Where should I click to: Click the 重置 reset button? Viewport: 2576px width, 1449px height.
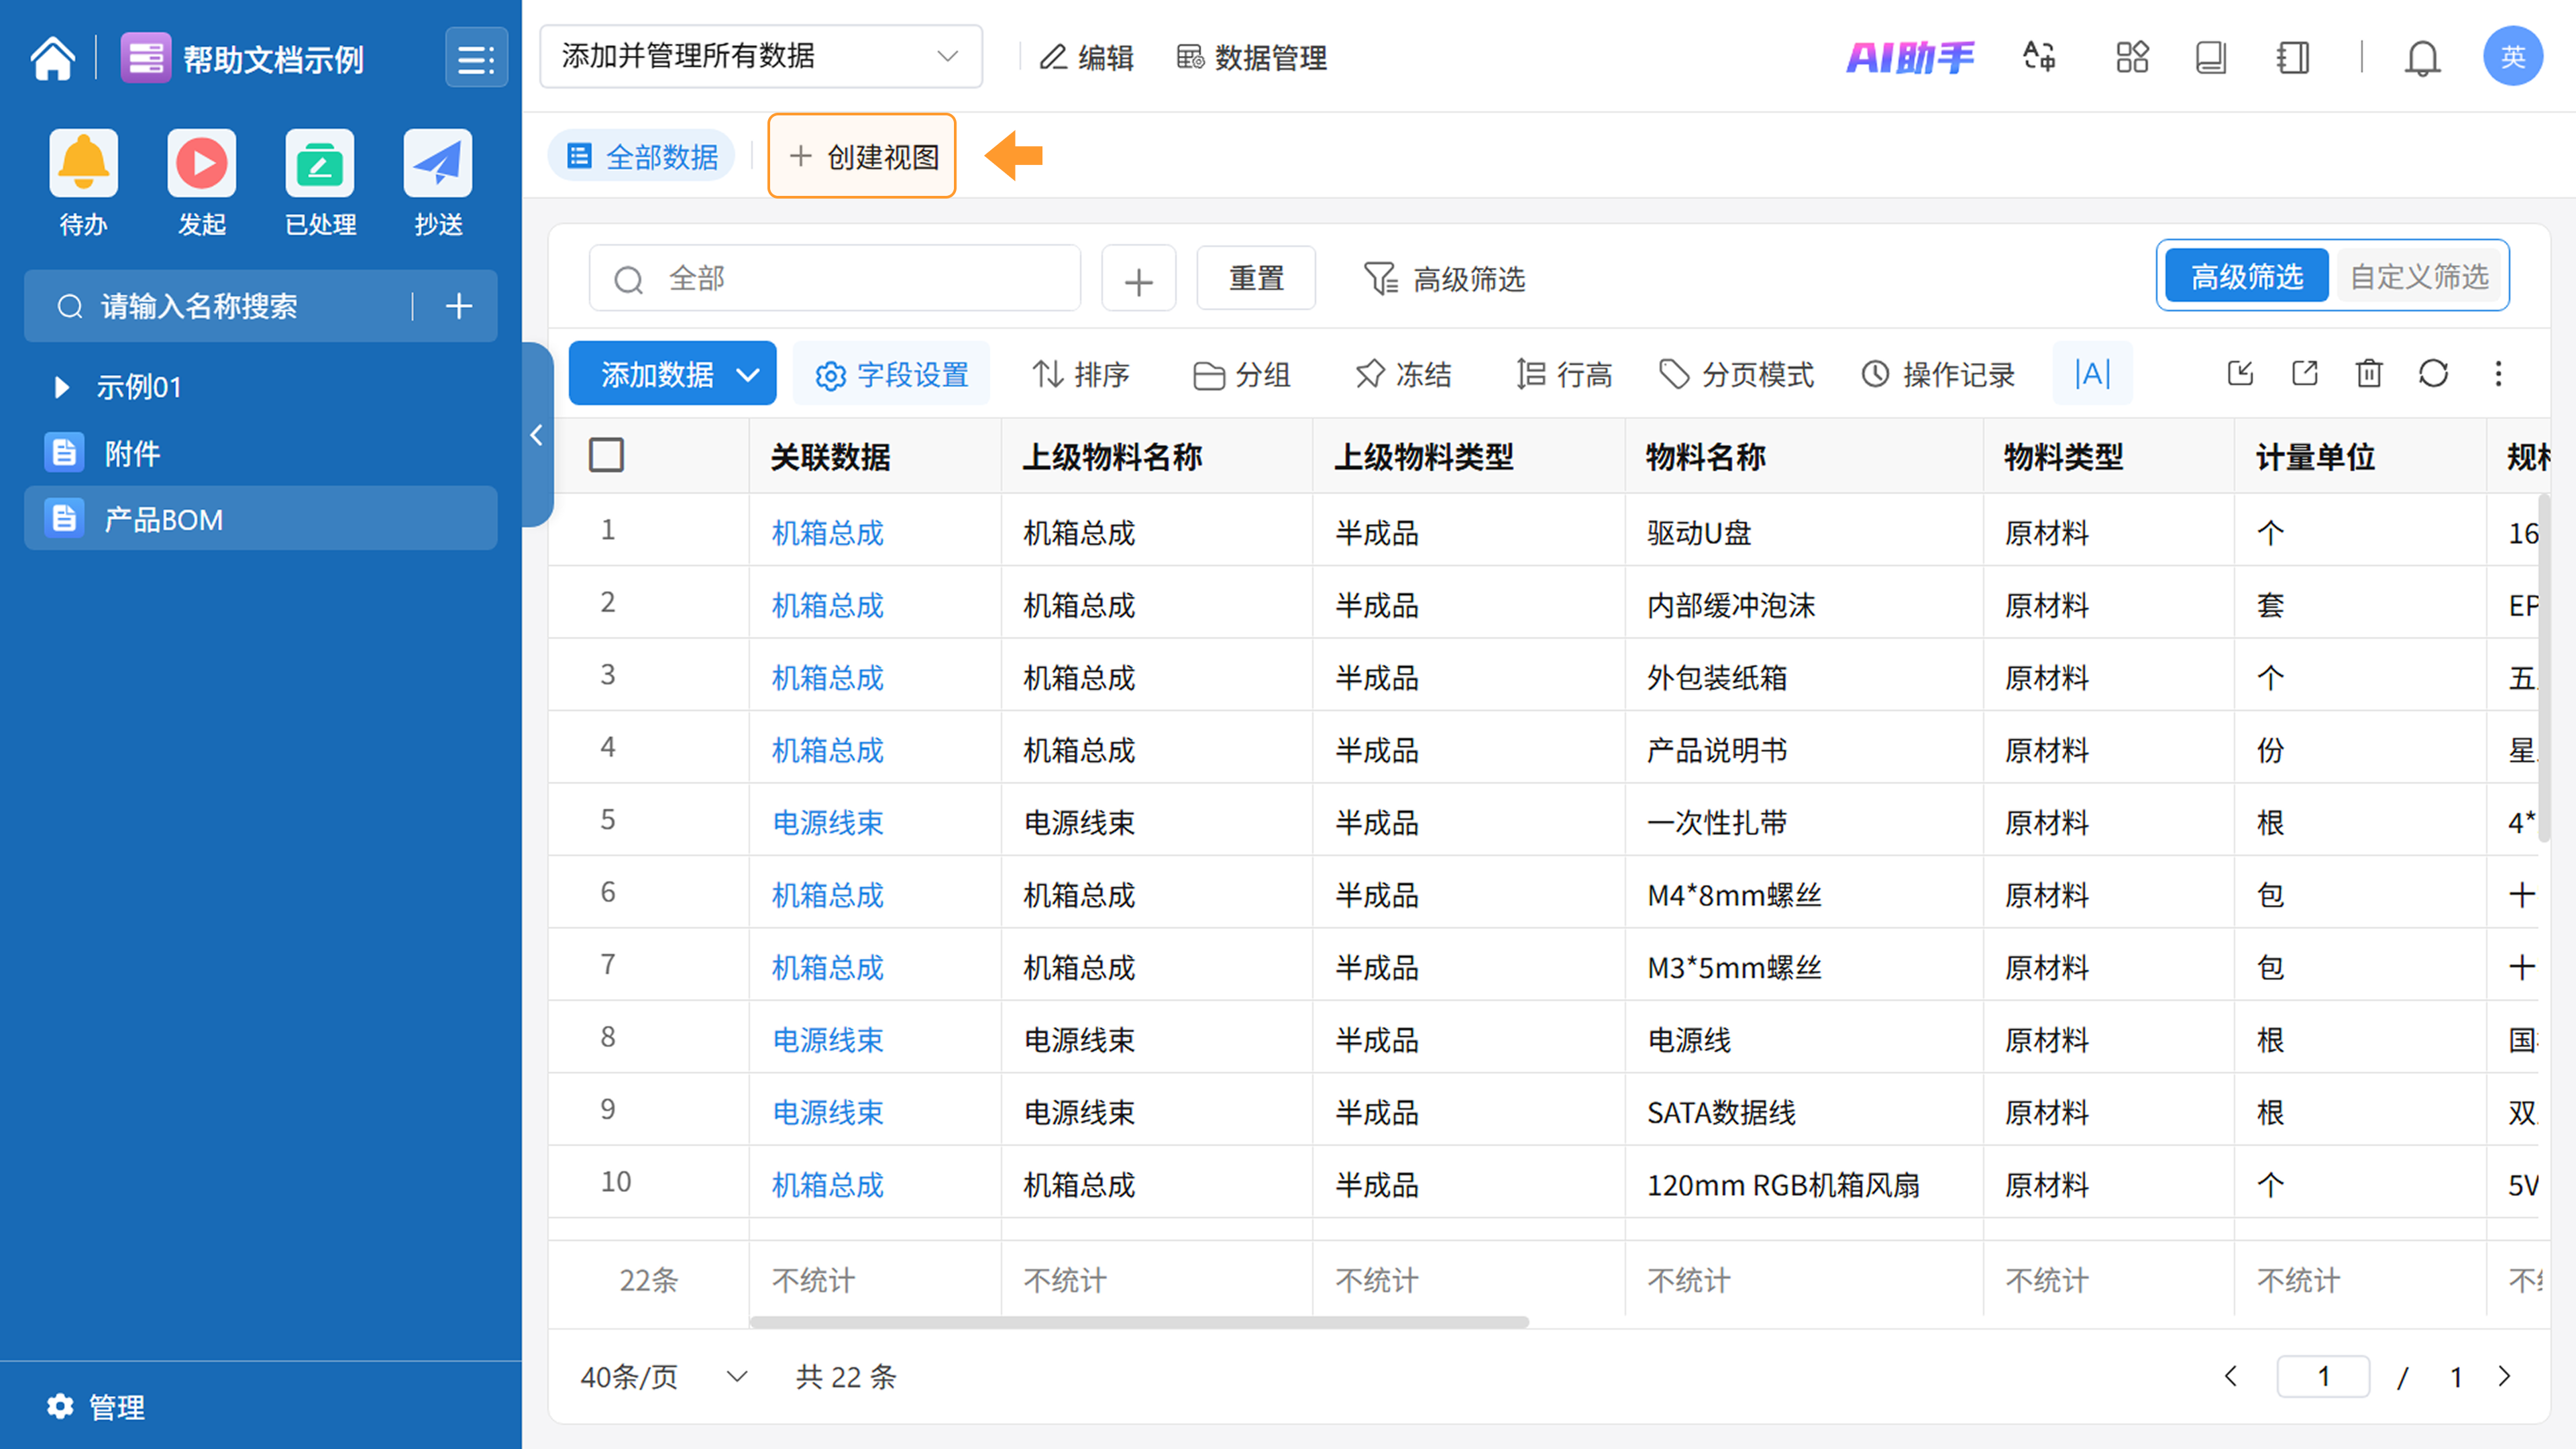click(1255, 278)
